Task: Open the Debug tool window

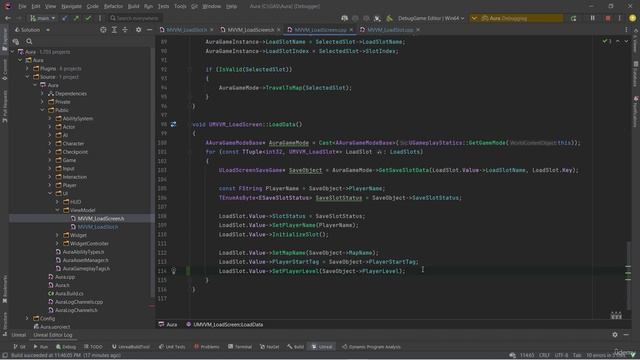Action: (66, 347)
